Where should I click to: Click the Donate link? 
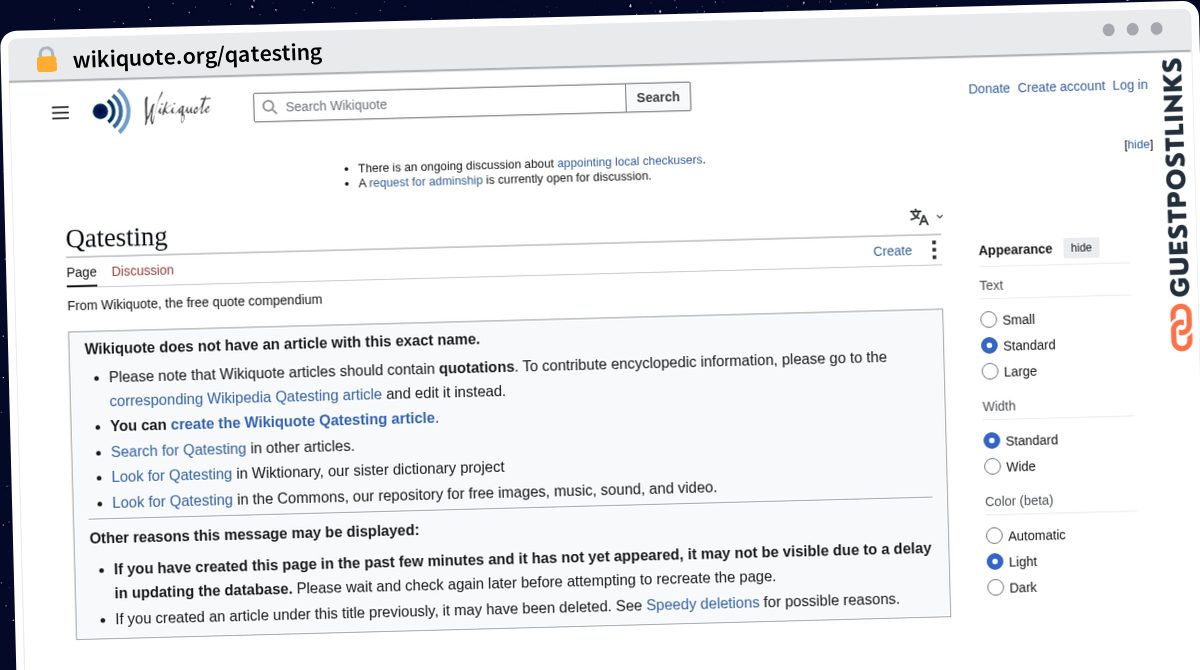click(x=989, y=88)
